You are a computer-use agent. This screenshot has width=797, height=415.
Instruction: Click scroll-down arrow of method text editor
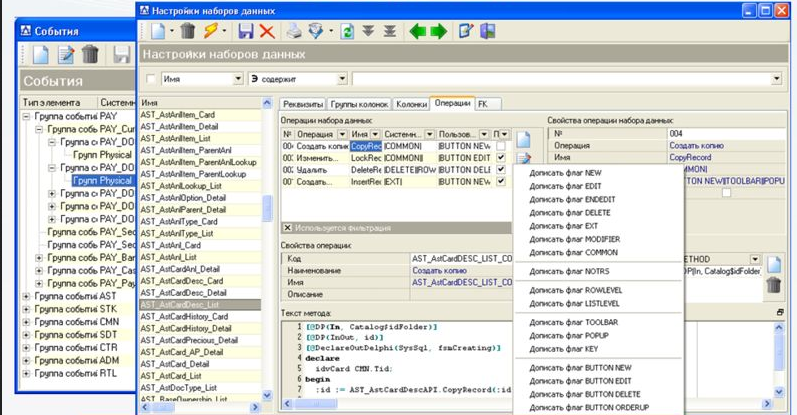click(779, 392)
